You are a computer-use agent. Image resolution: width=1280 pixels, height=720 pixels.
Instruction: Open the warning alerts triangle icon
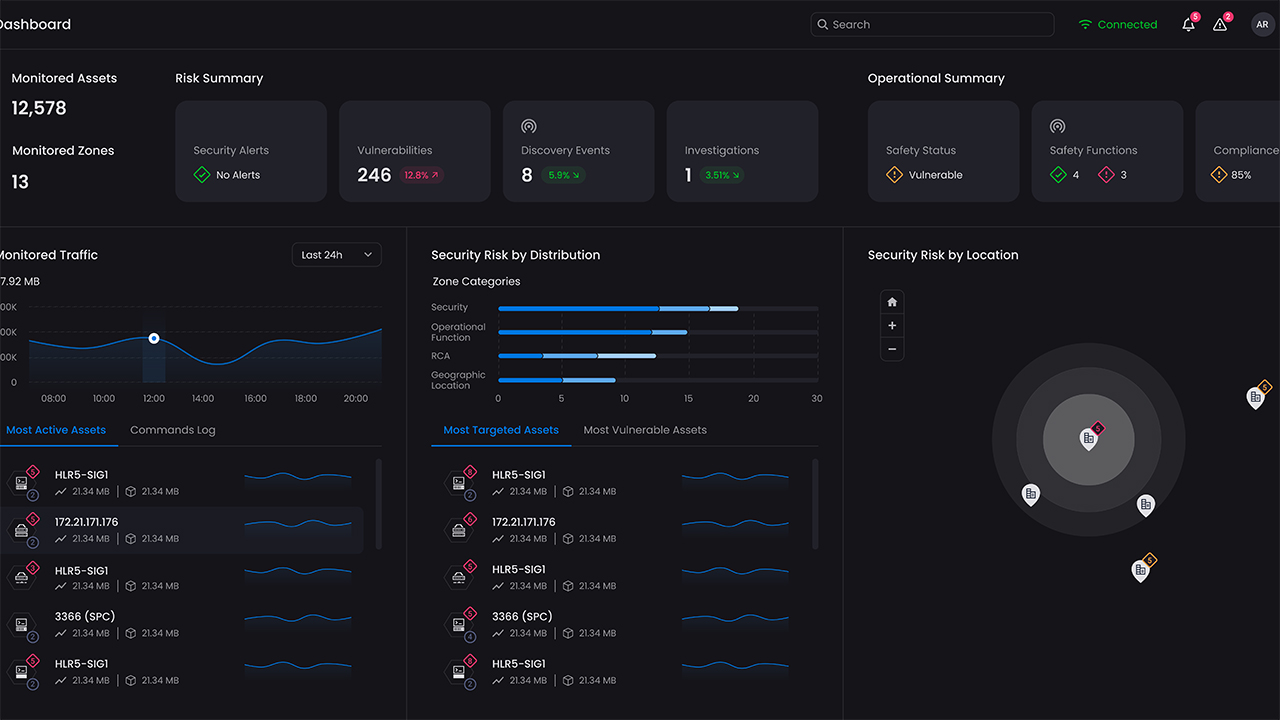tap(1220, 25)
